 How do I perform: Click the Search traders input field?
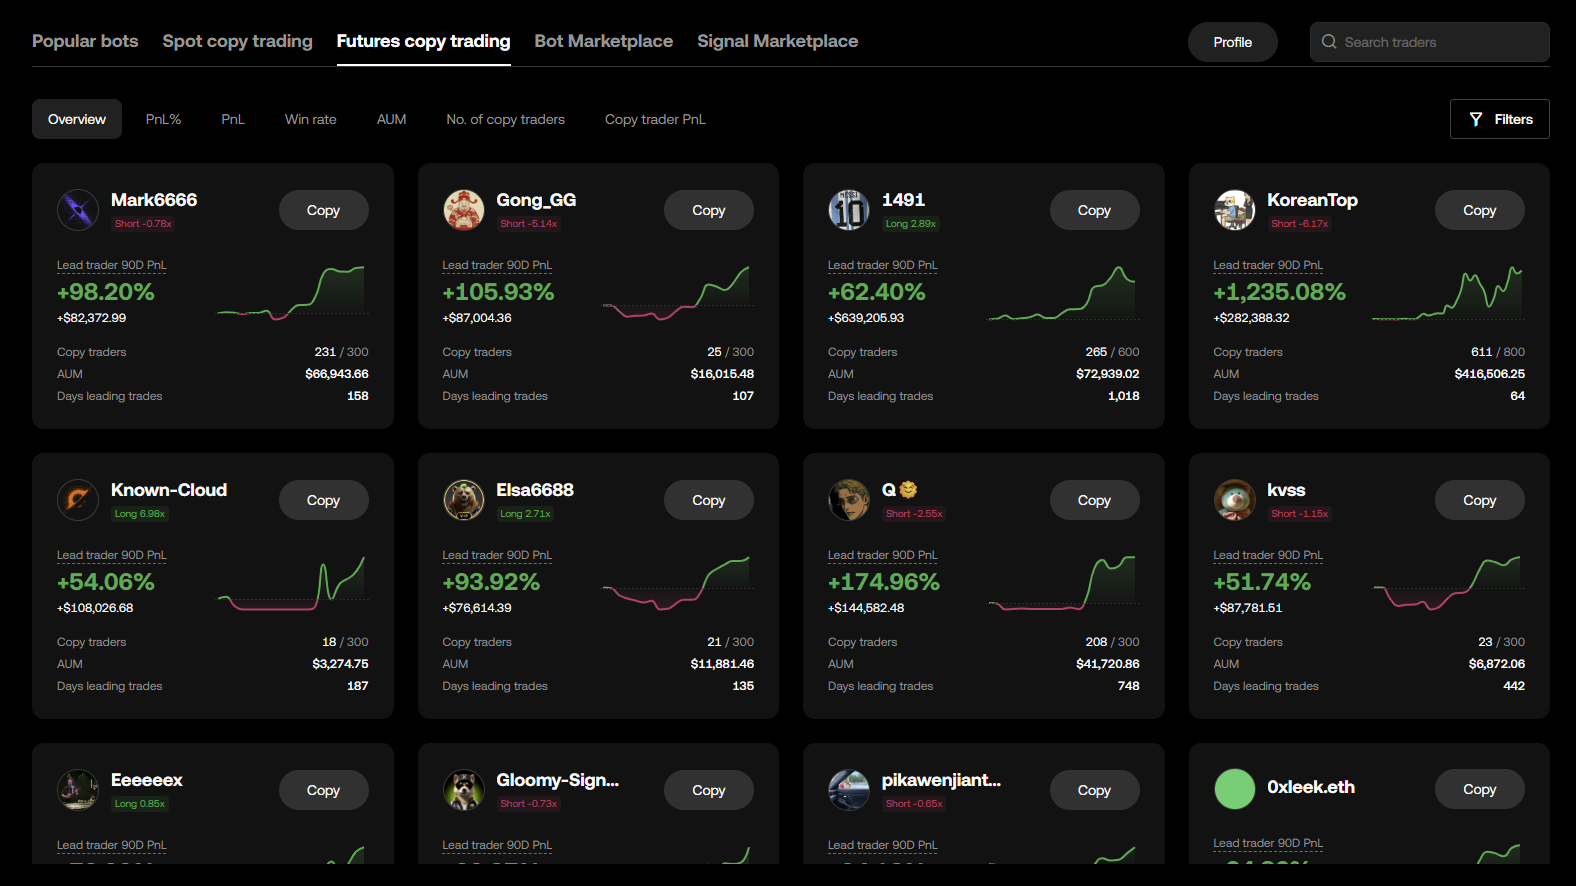(1430, 42)
